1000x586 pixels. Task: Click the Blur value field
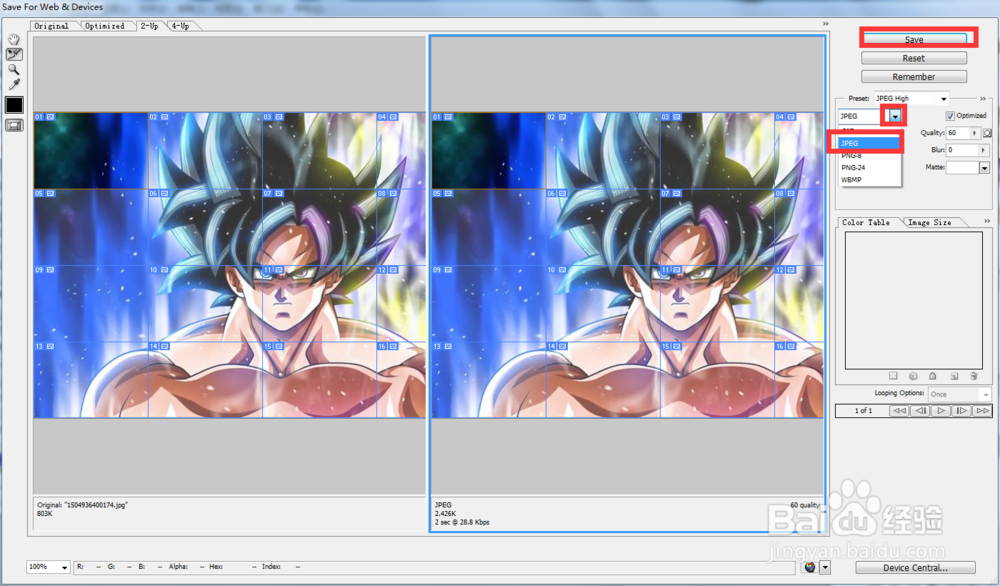[x=962, y=150]
